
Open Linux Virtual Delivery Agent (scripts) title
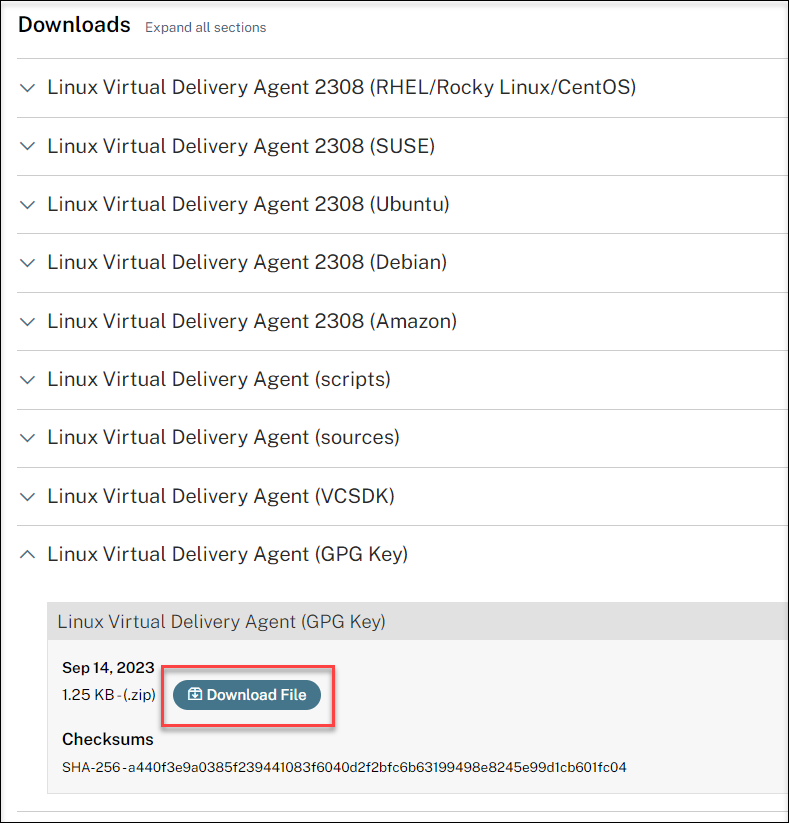tap(219, 380)
